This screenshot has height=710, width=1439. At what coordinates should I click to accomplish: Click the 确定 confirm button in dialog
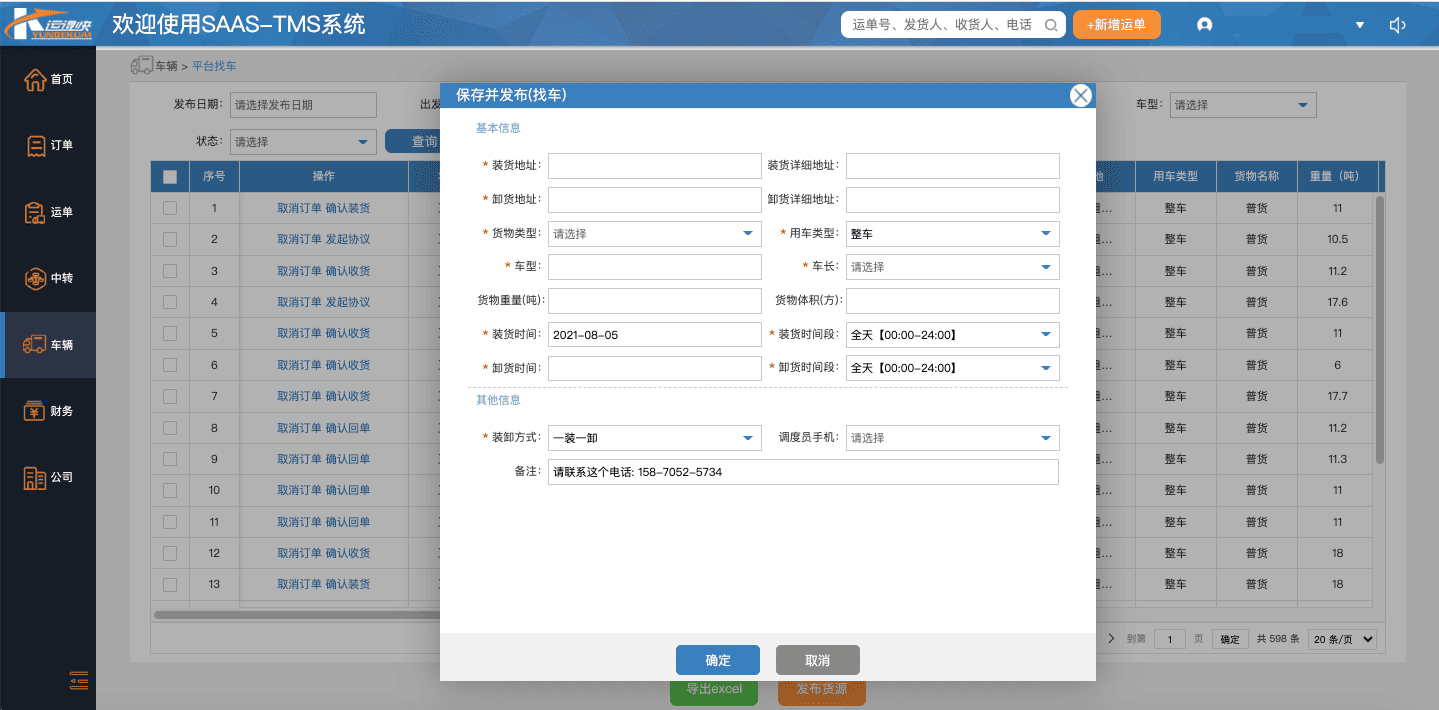pyautogui.click(x=717, y=660)
